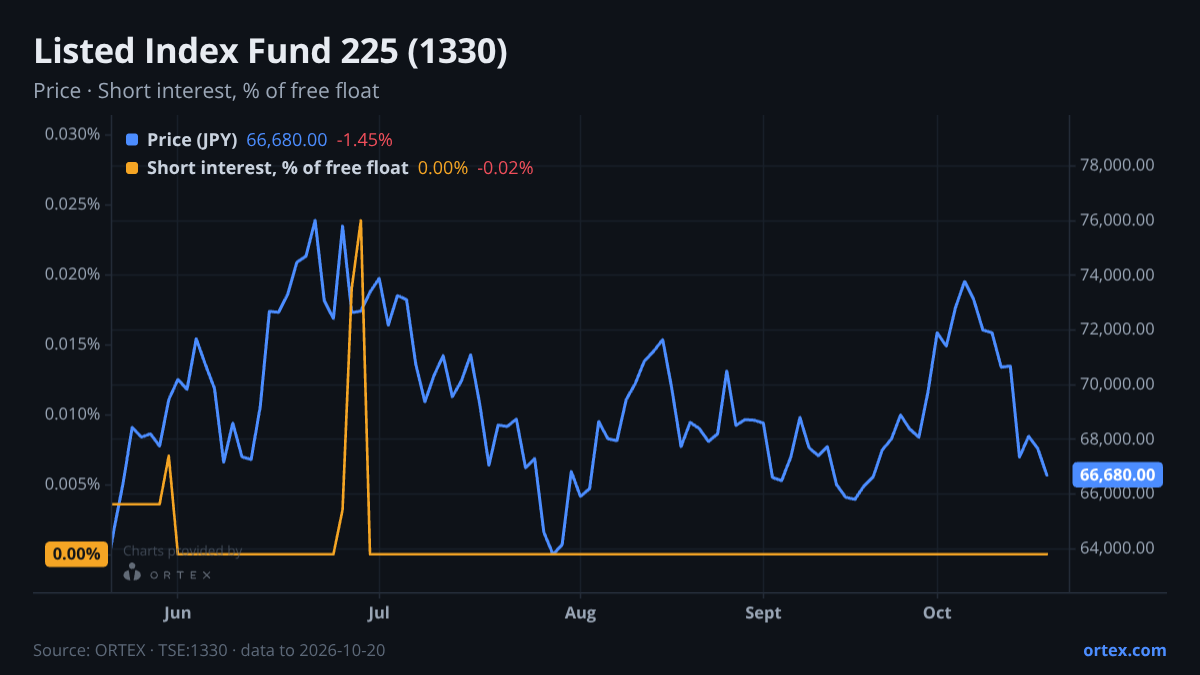Image resolution: width=1200 pixels, height=675 pixels.
Task: Click the -0.02% short interest change
Action: click(x=505, y=168)
